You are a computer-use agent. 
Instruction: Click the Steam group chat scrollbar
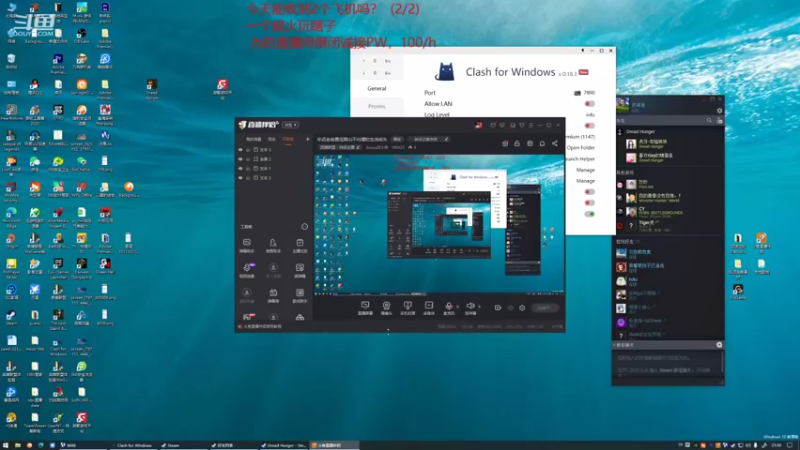pyautogui.click(x=722, y=362)
